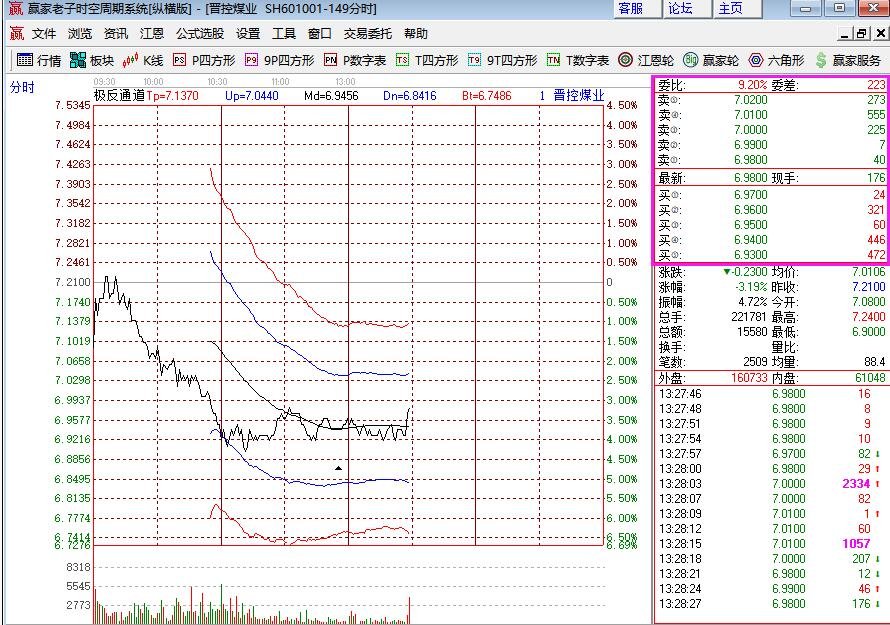Open the T四方形 tool
890x625 pixels.
pyautogui.click(x=427, y=60)
